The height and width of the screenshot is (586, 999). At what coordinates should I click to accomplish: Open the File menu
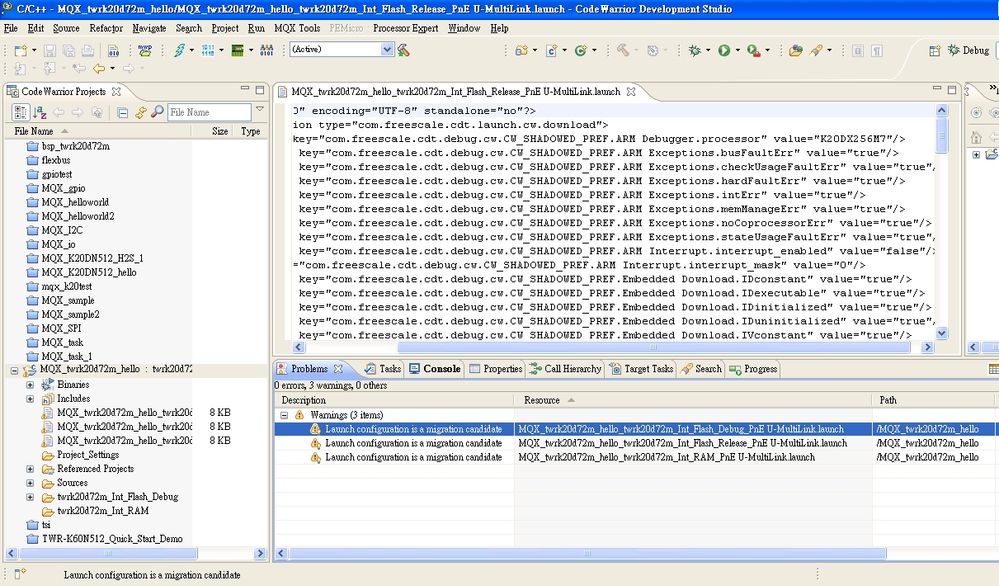pos(11,29)
